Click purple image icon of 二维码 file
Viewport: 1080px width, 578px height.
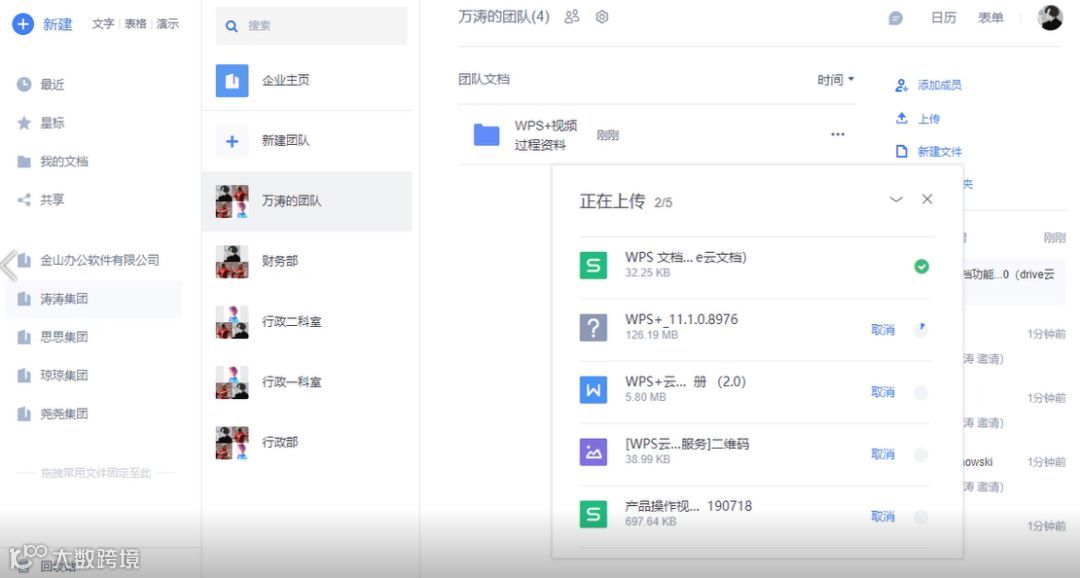(x=593, y=452)
